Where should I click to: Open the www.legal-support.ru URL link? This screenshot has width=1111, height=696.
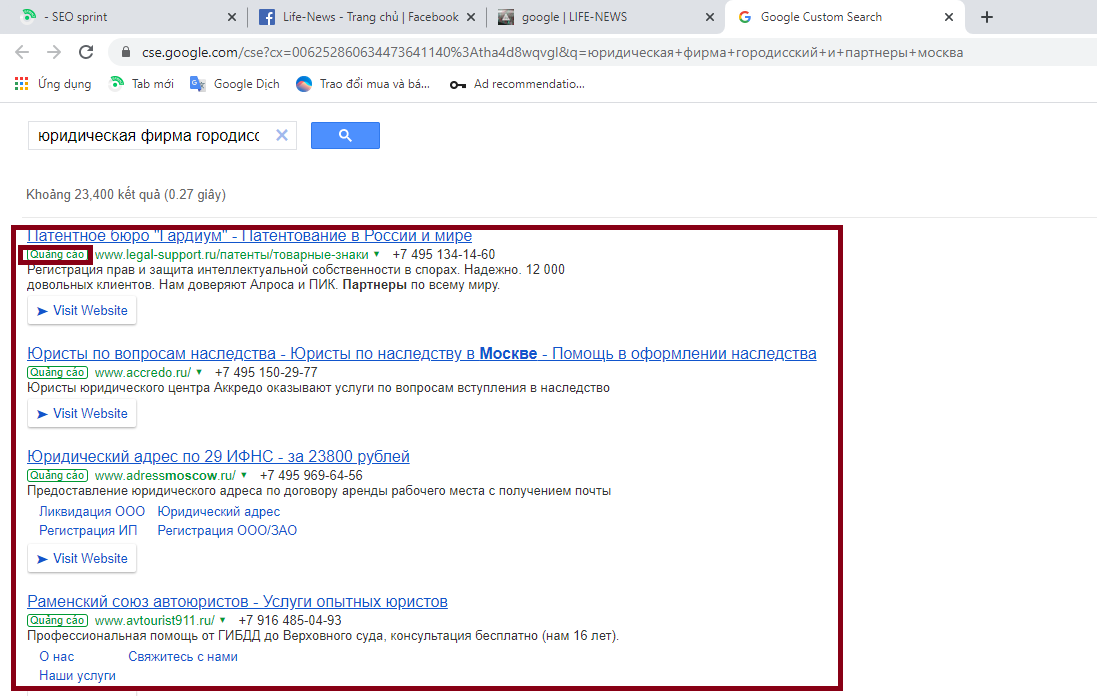coord(232,254)
